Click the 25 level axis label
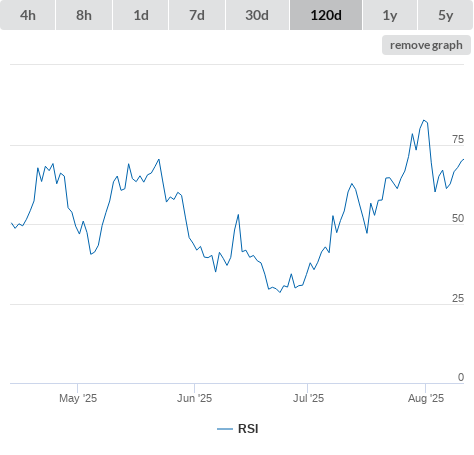Viewport: 474px width, 455px height. pos(458,298)
